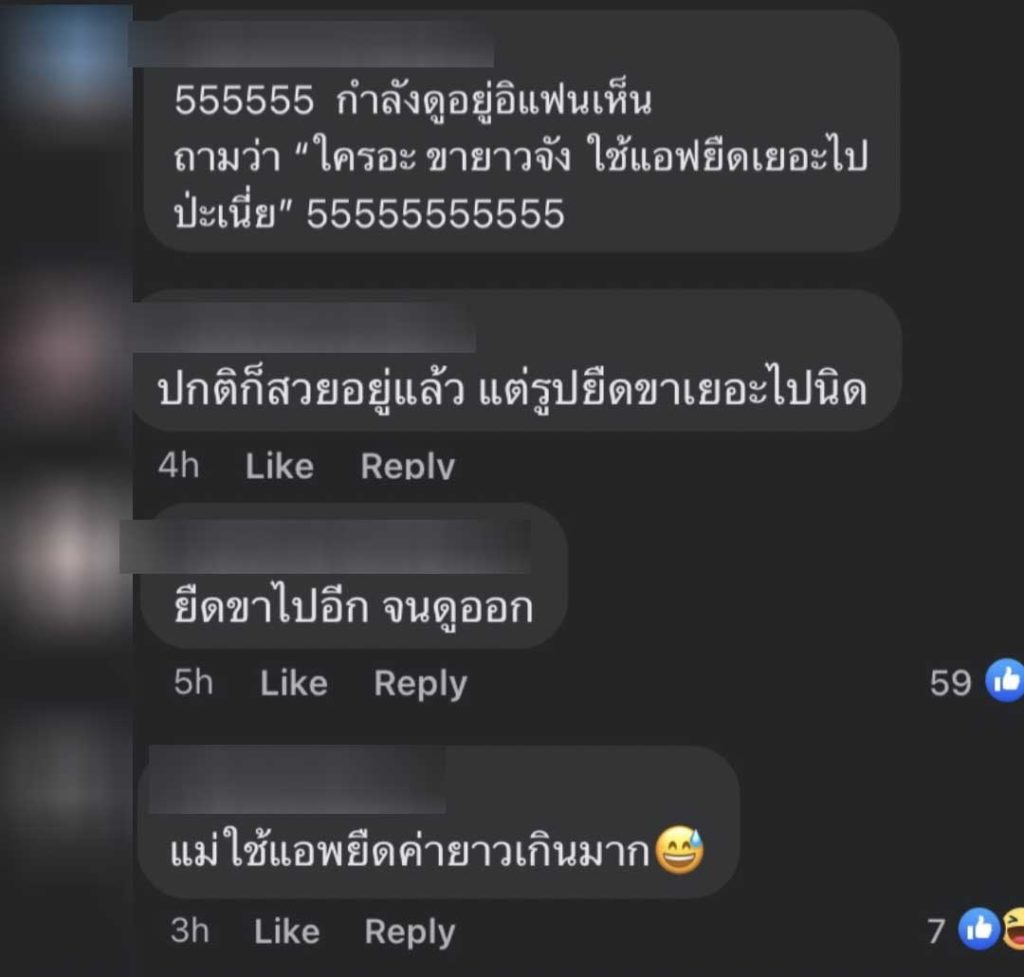This screenshot has height=977, width=1024.
Task: Click the sweat-smile emoji in the comment
Action: tap(679, 850)
